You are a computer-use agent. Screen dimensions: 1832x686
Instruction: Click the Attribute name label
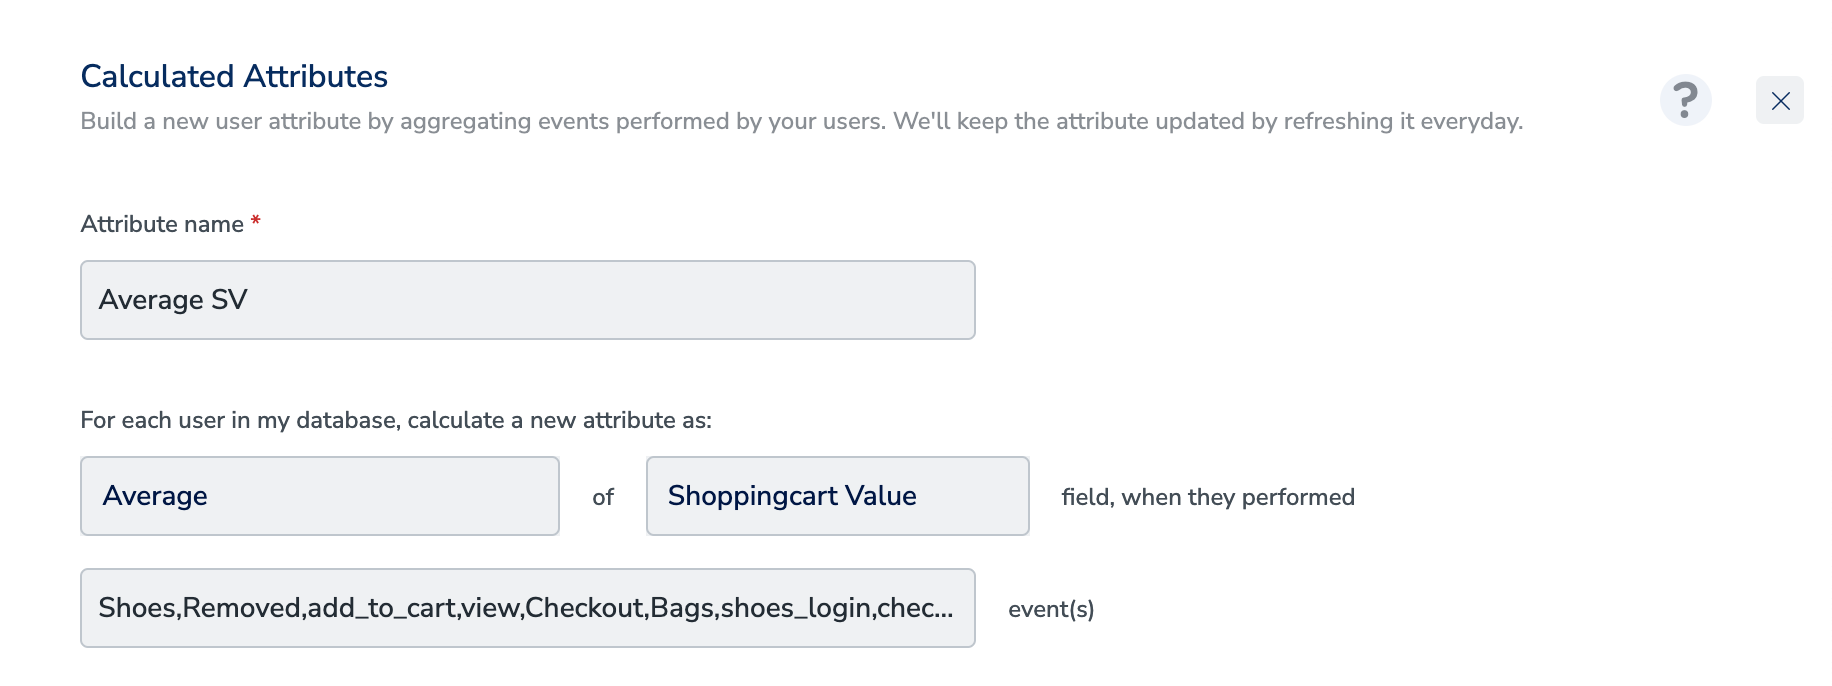(162, 224)
